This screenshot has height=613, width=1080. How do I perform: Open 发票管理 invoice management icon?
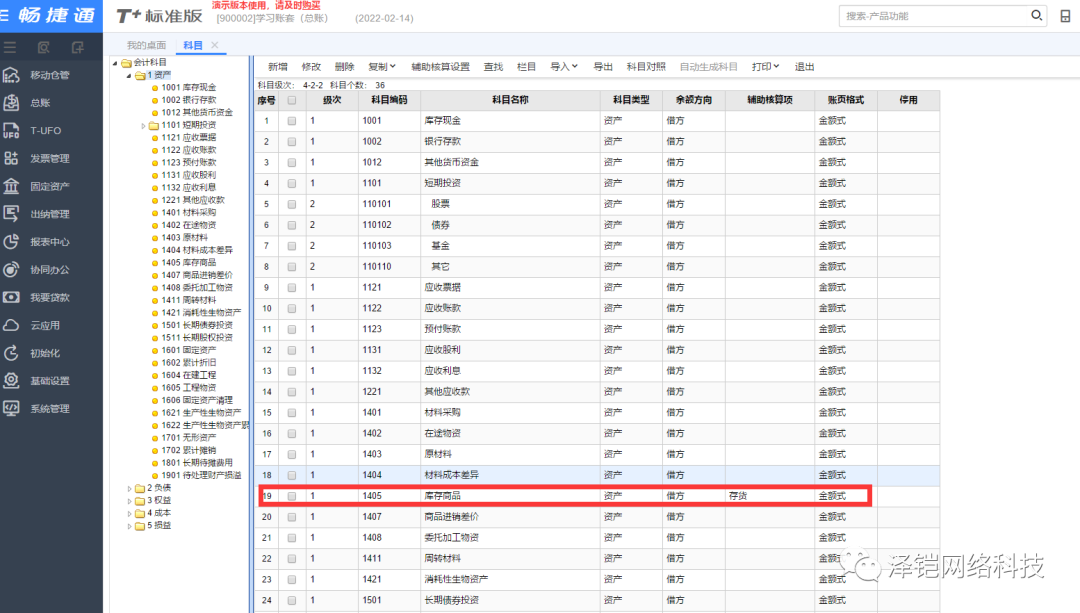tap(12, 158)
